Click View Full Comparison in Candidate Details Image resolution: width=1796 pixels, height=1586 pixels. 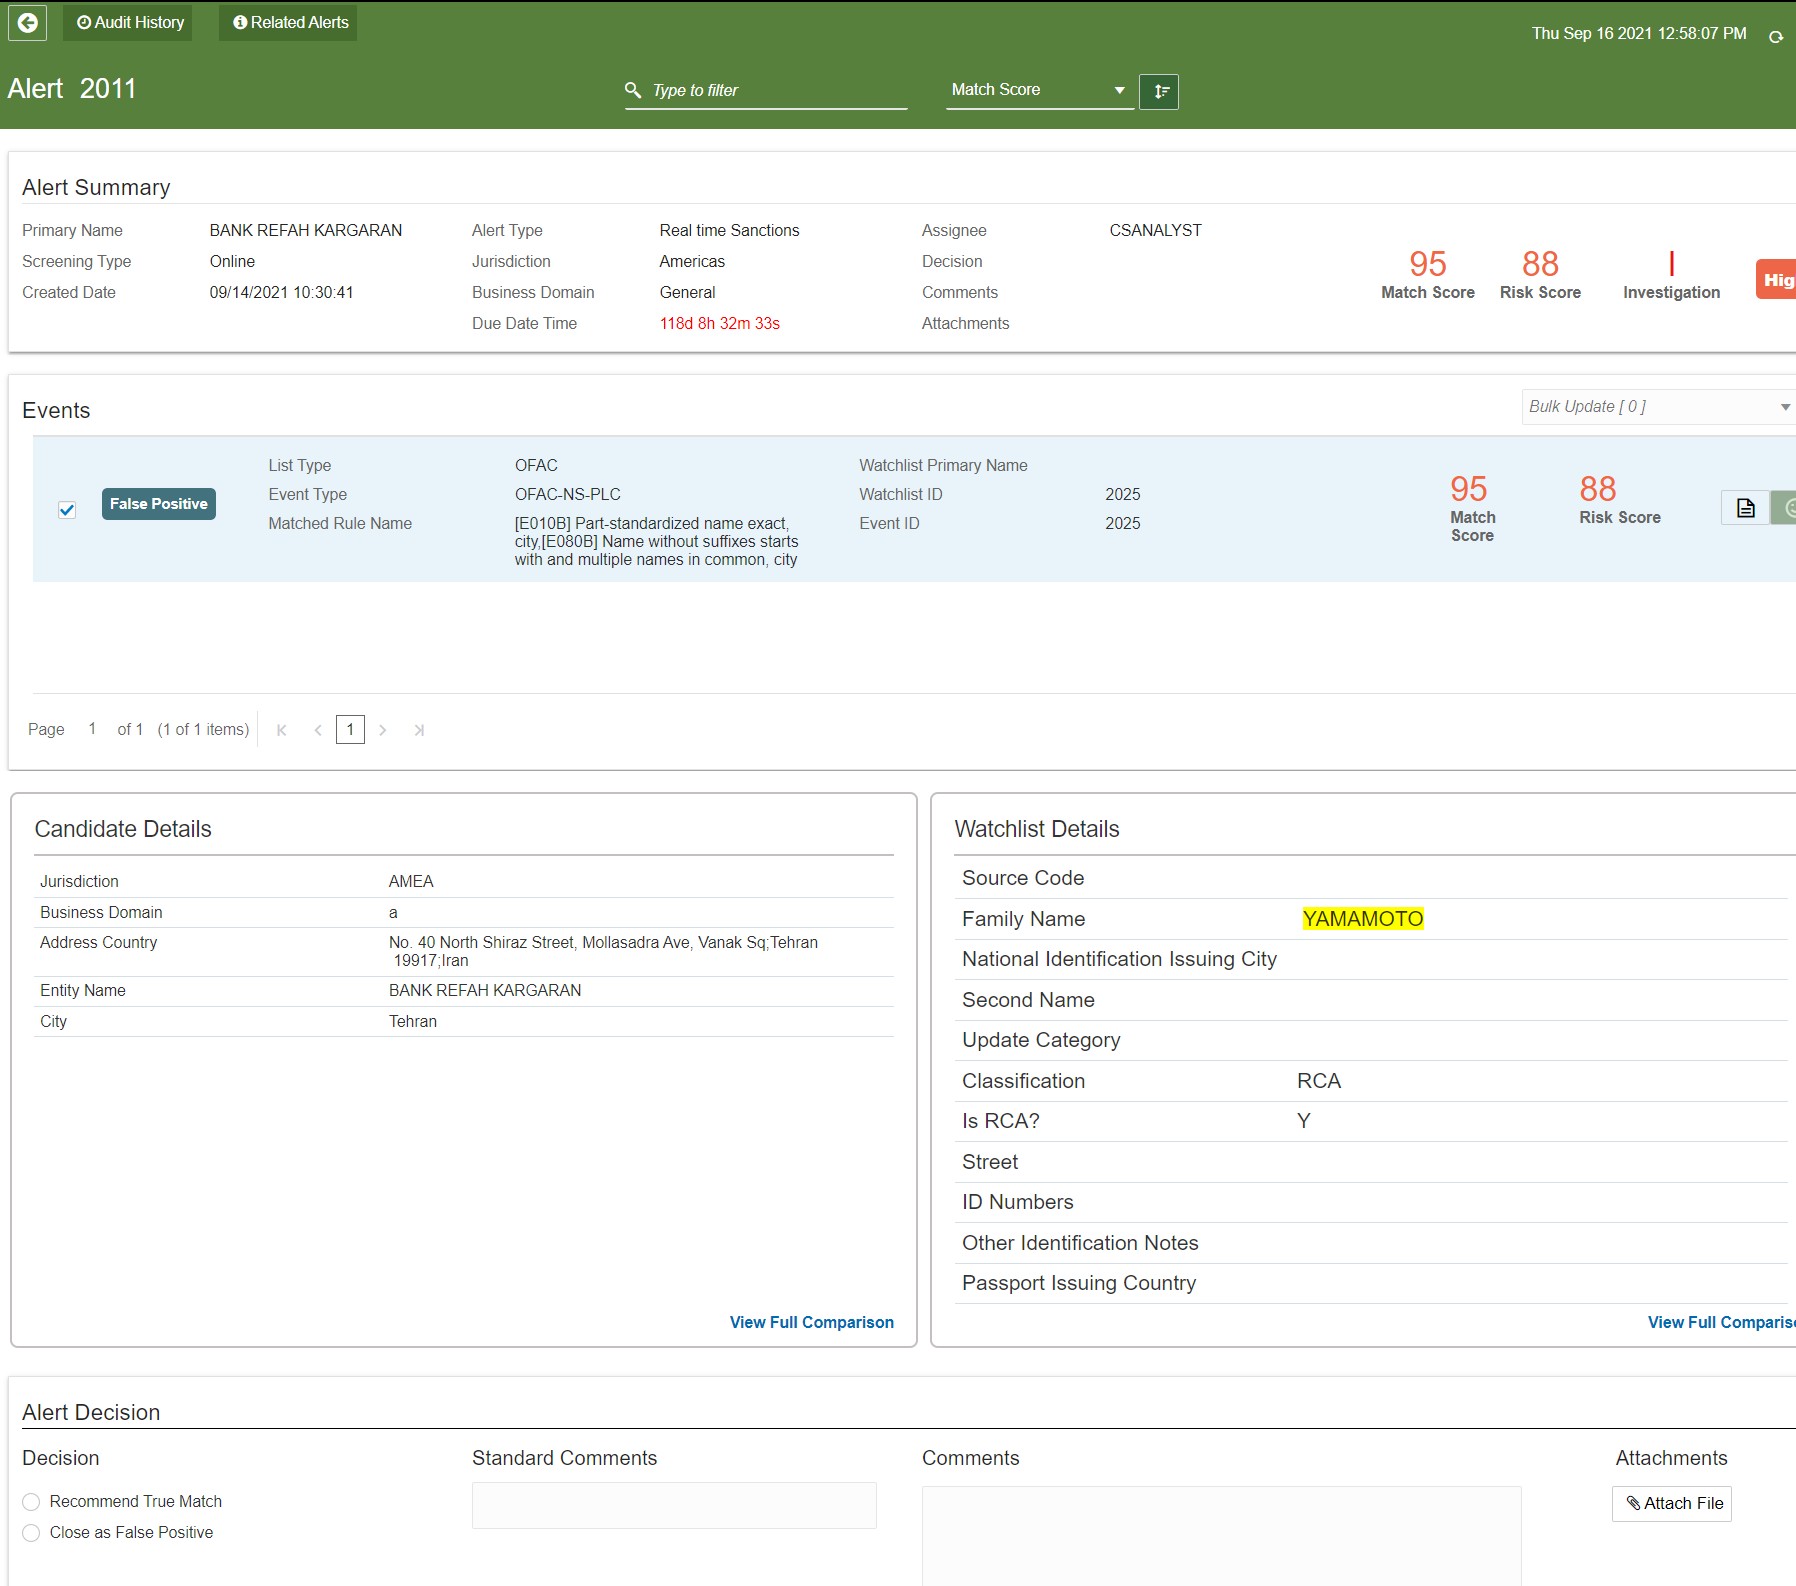[x=811, y=1322]
